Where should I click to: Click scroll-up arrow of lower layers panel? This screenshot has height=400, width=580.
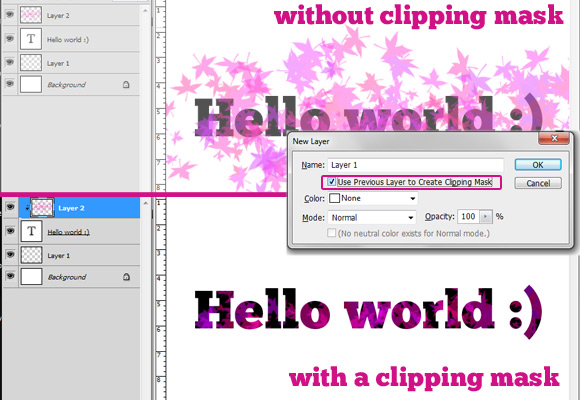(145, 203)
